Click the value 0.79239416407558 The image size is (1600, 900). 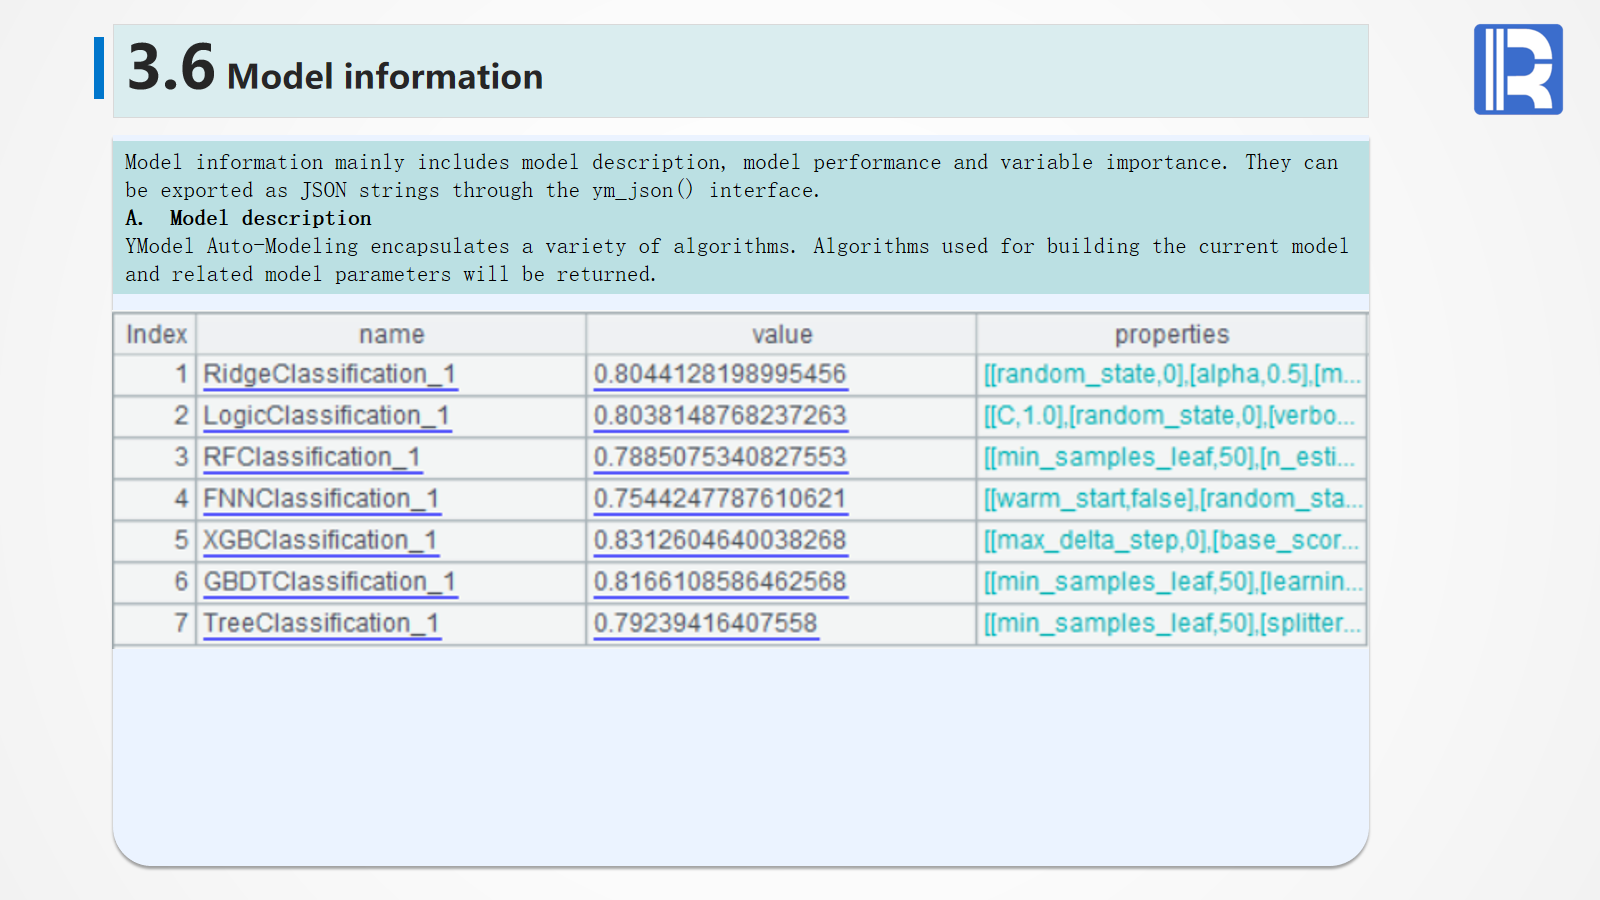705,623
